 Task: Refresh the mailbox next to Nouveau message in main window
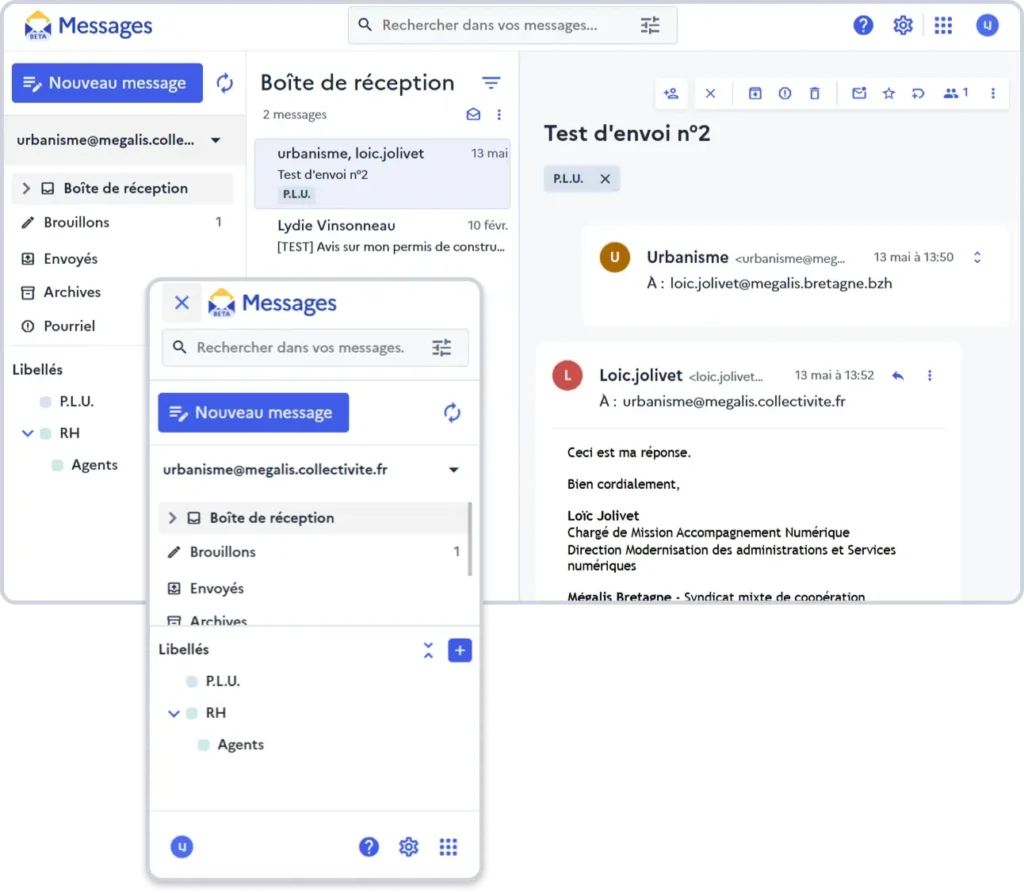pyautogui.click(x=225, y=83)
